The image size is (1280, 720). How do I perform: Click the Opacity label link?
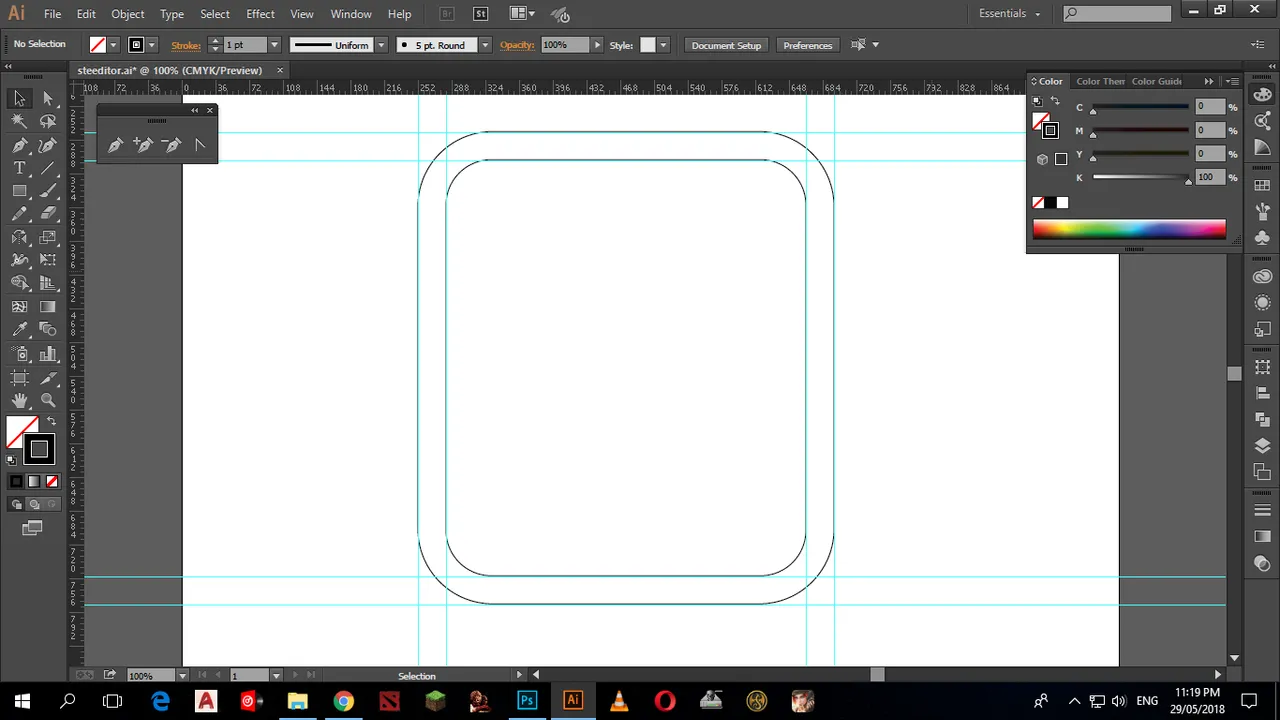click(517, 45)
